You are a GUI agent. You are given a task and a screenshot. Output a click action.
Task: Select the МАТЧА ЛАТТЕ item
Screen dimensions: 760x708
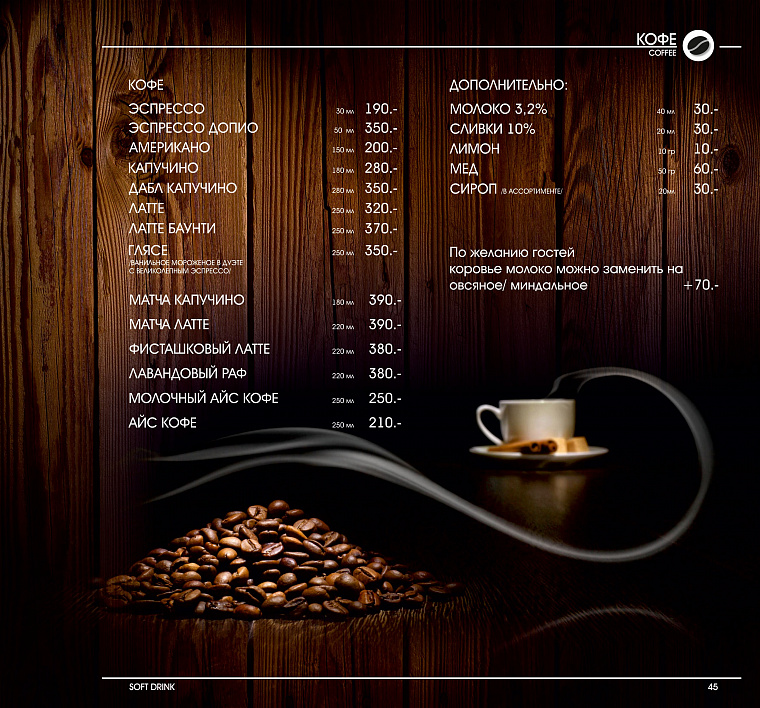pos(169,324)
